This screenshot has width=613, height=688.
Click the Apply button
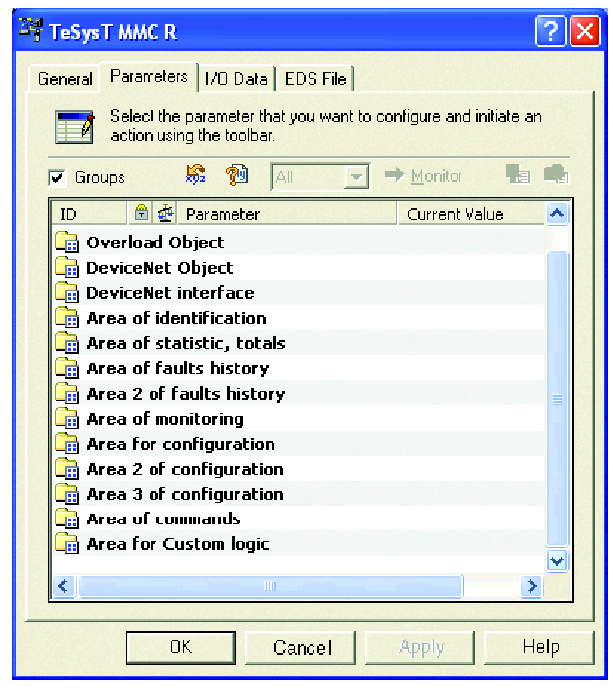click(421, 648)
